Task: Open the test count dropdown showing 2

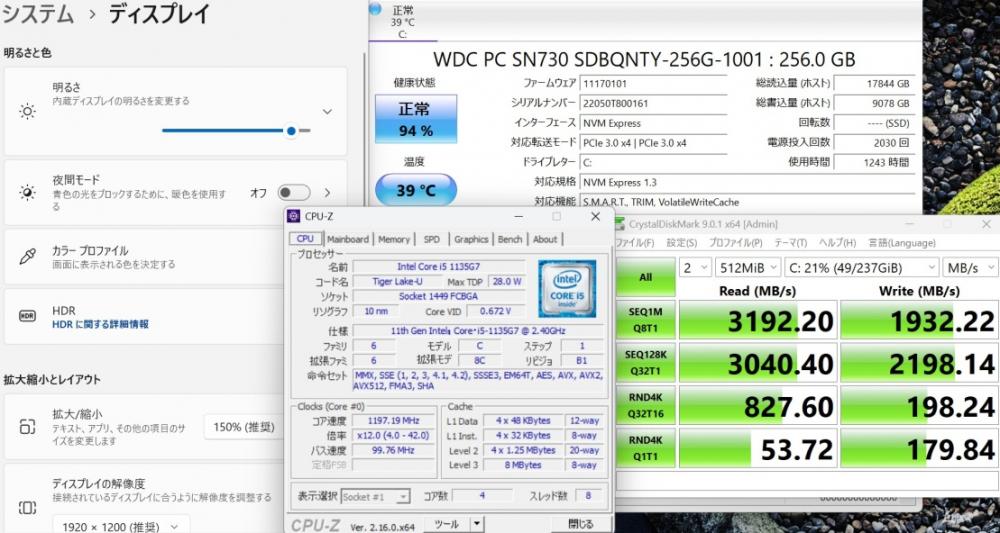Action: pos(695,268)
